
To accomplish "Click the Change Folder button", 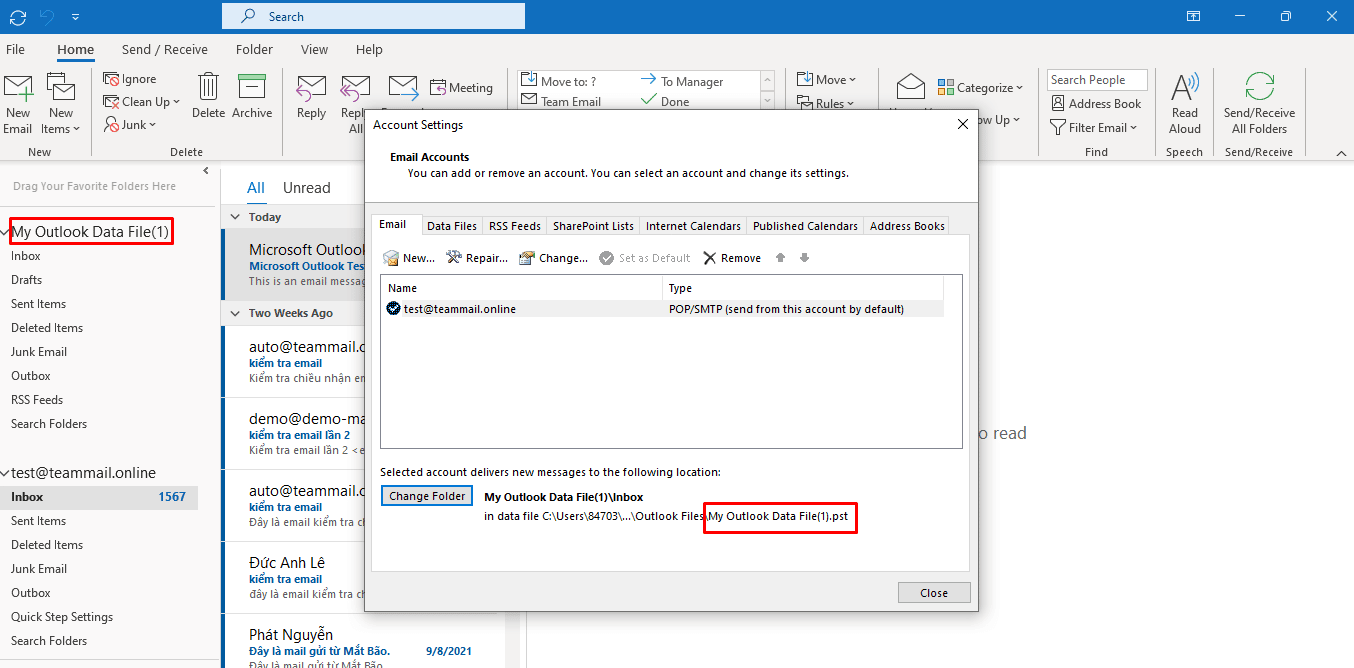I will tap(427, 496).
